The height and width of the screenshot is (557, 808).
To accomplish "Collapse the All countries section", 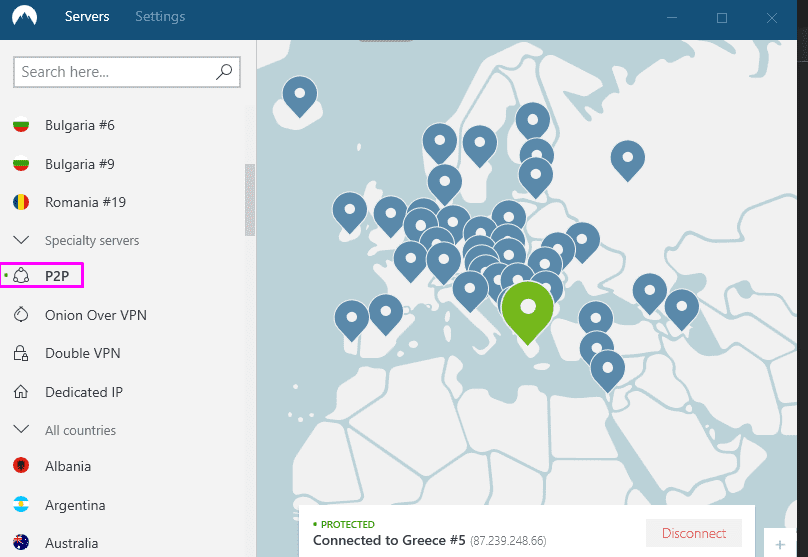I will pyautogui.click(x=21, y=429).
